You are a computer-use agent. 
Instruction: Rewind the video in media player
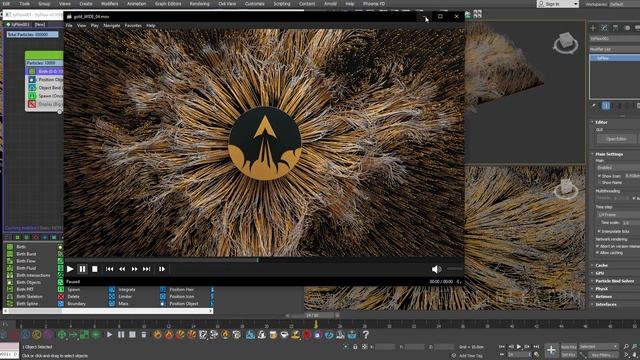point(122,269)
